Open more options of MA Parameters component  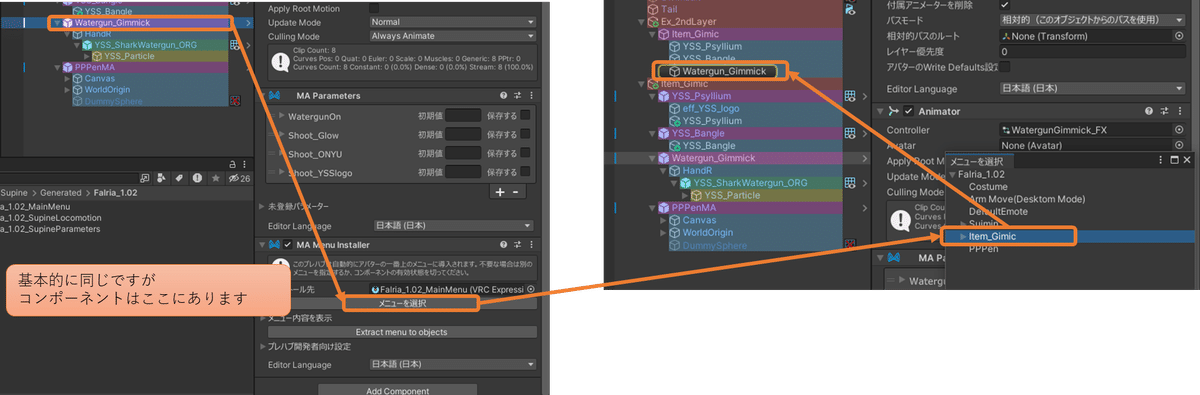531,96
